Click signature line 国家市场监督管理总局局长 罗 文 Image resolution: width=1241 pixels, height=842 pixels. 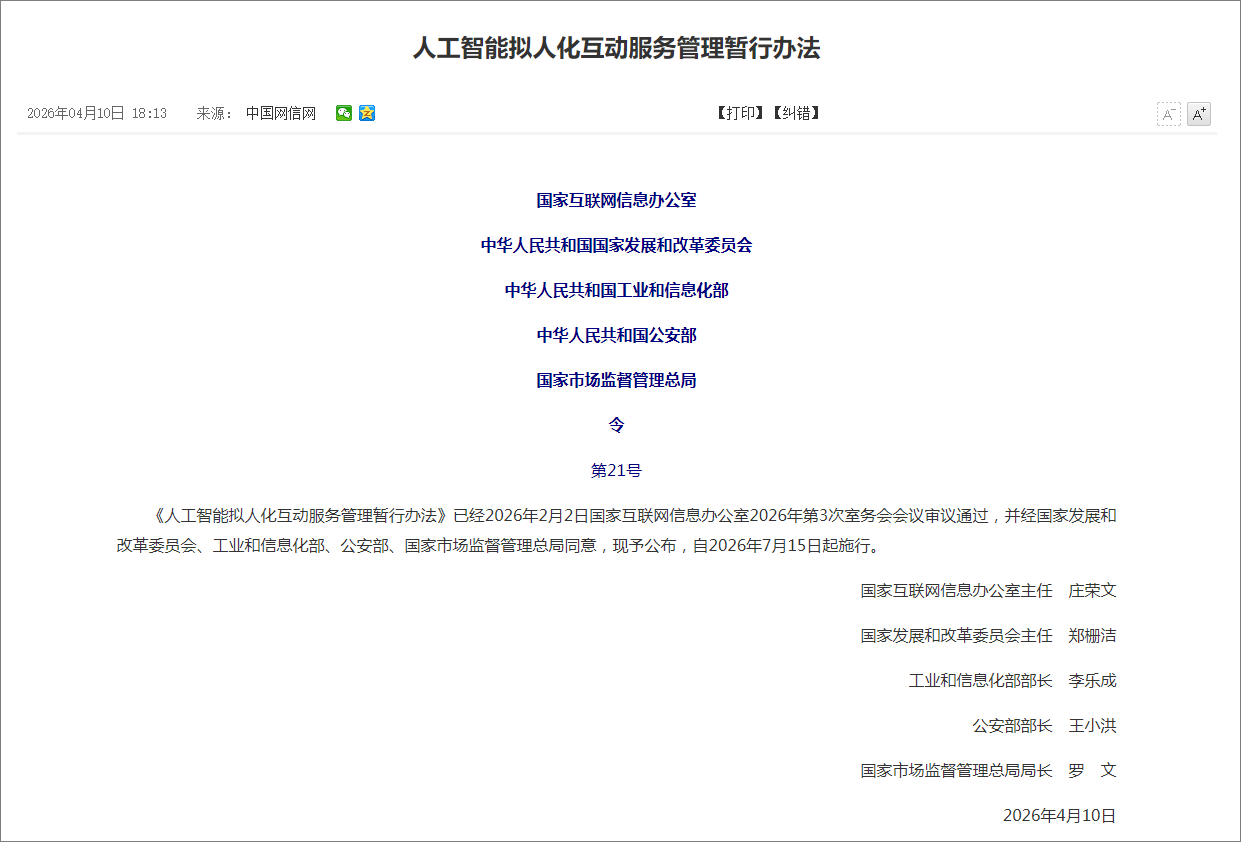coord(988,770)
